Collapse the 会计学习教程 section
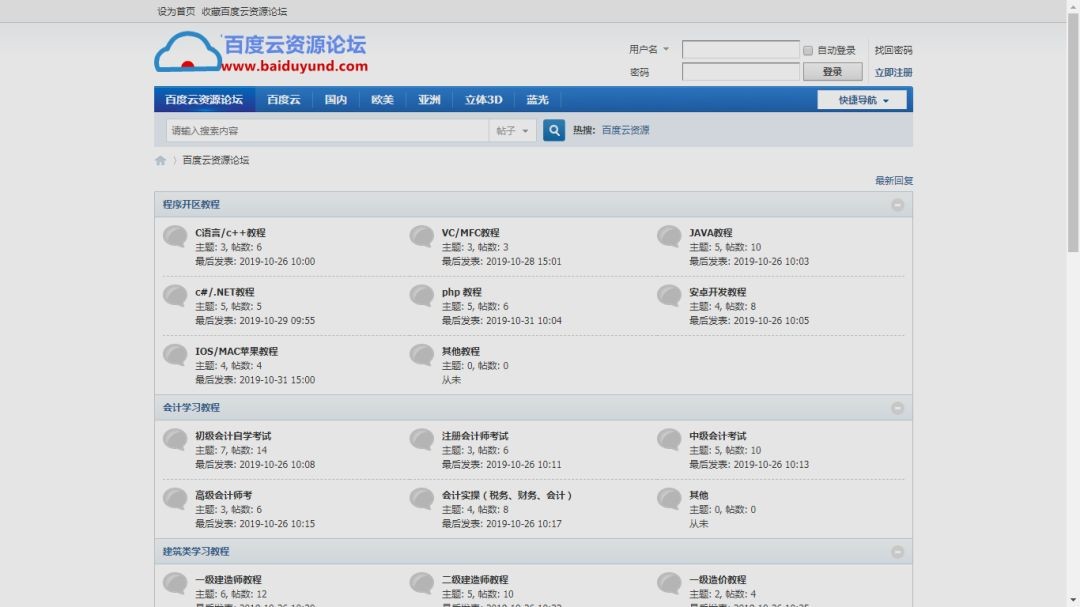The image size is (1080, 607). [x=897, y=408]
